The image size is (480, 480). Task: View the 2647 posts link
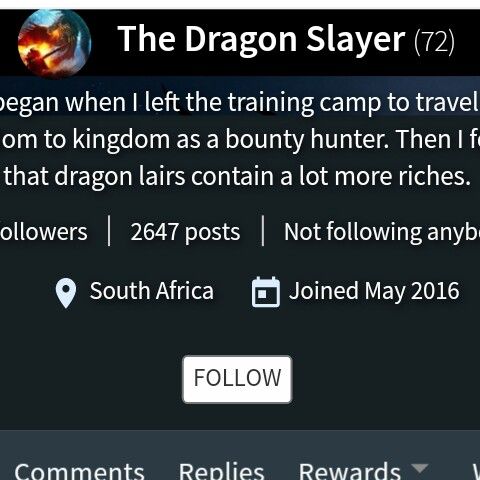pyautogui.click(x=185, y=231)
